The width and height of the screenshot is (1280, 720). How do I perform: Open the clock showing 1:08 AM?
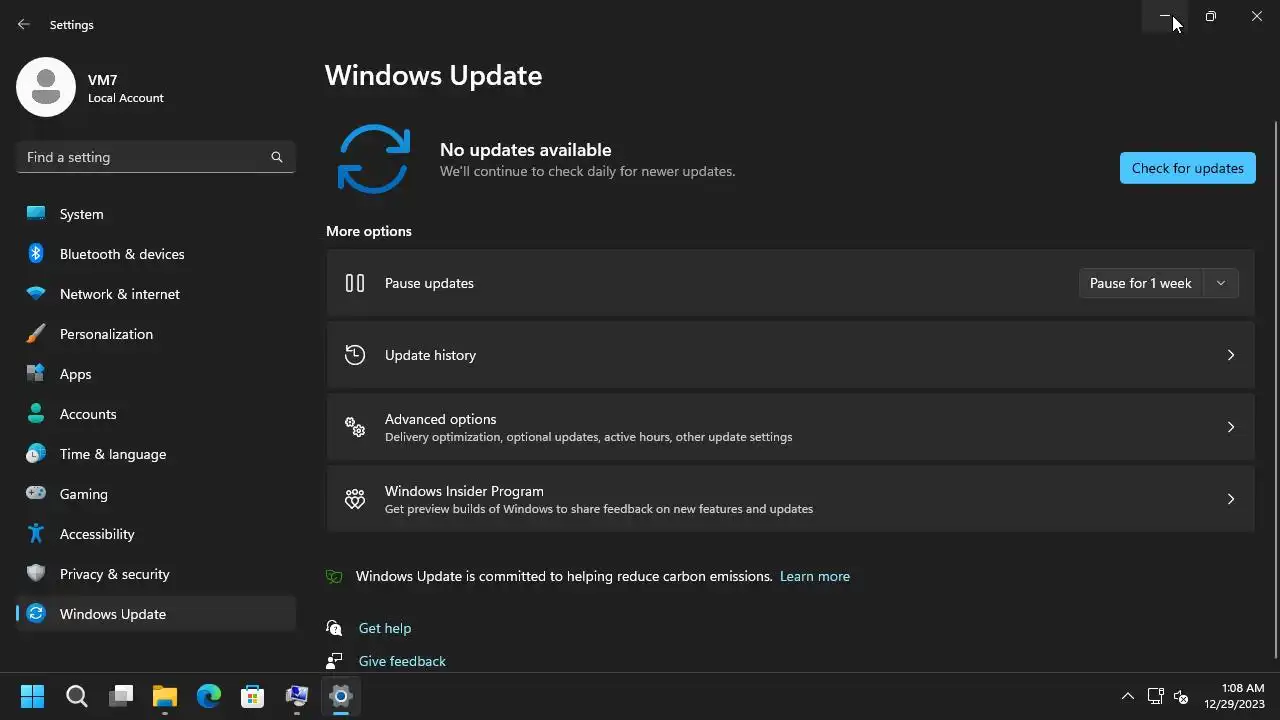point(1234,696)
